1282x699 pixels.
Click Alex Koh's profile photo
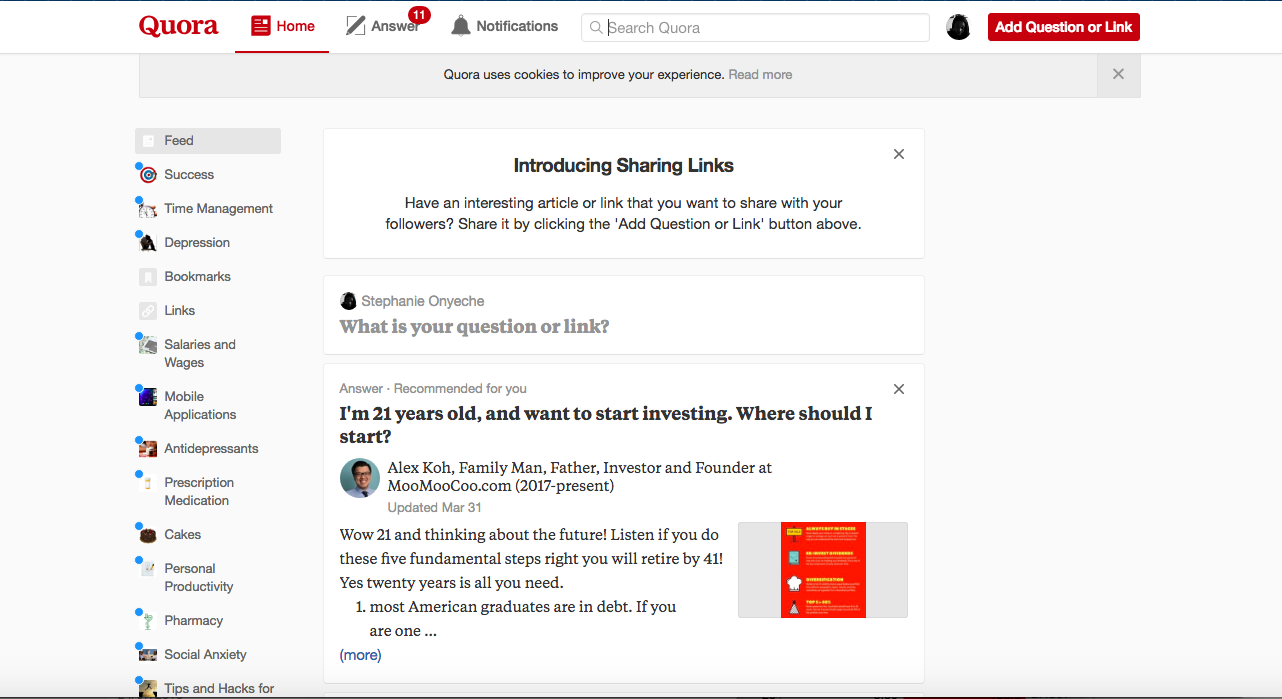coord(360,478)
